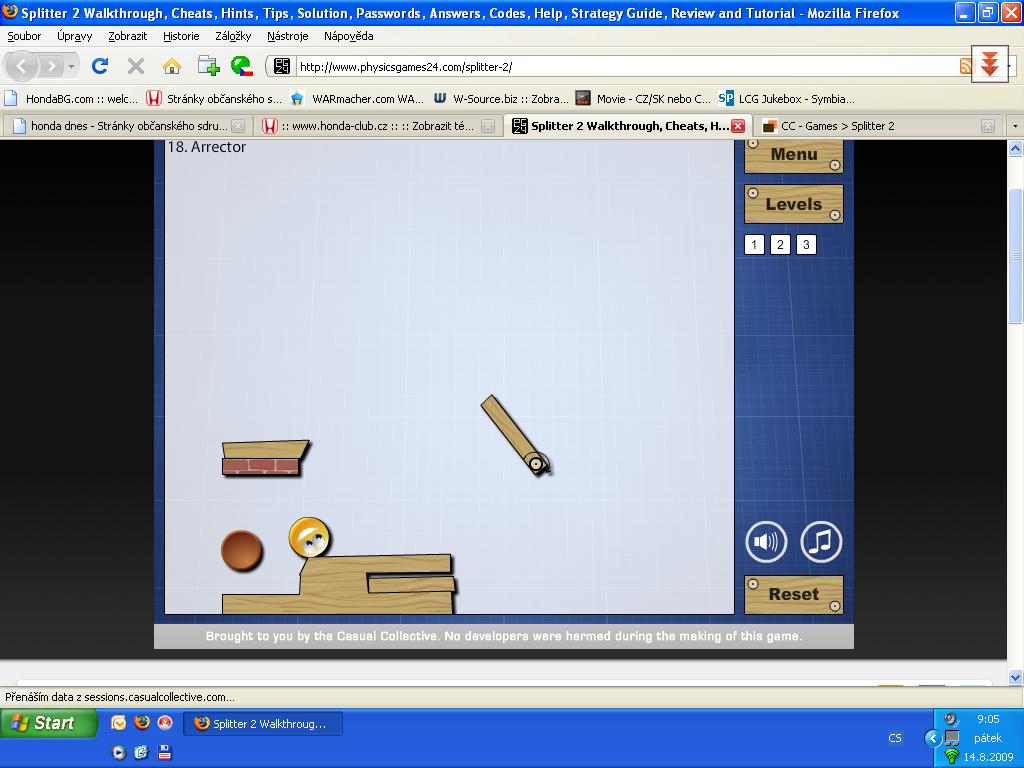This screenshot has height=768, width=1024.
Task: Open the wooden Levels button
Action: pyautogui.click(x=793, y=204)
